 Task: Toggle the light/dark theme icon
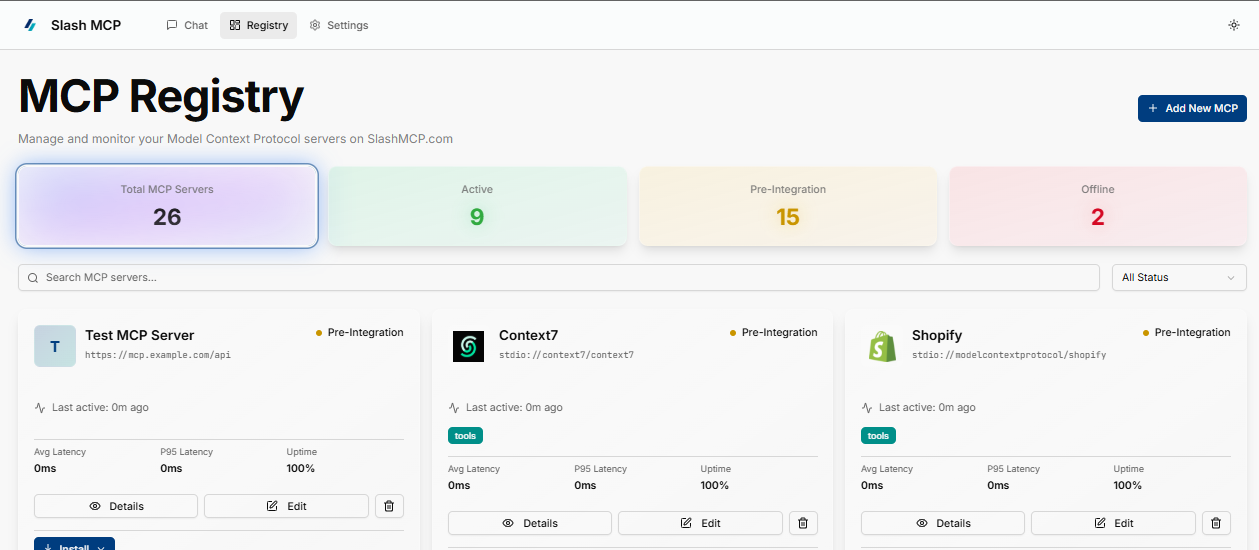[x=1233, y=25]
